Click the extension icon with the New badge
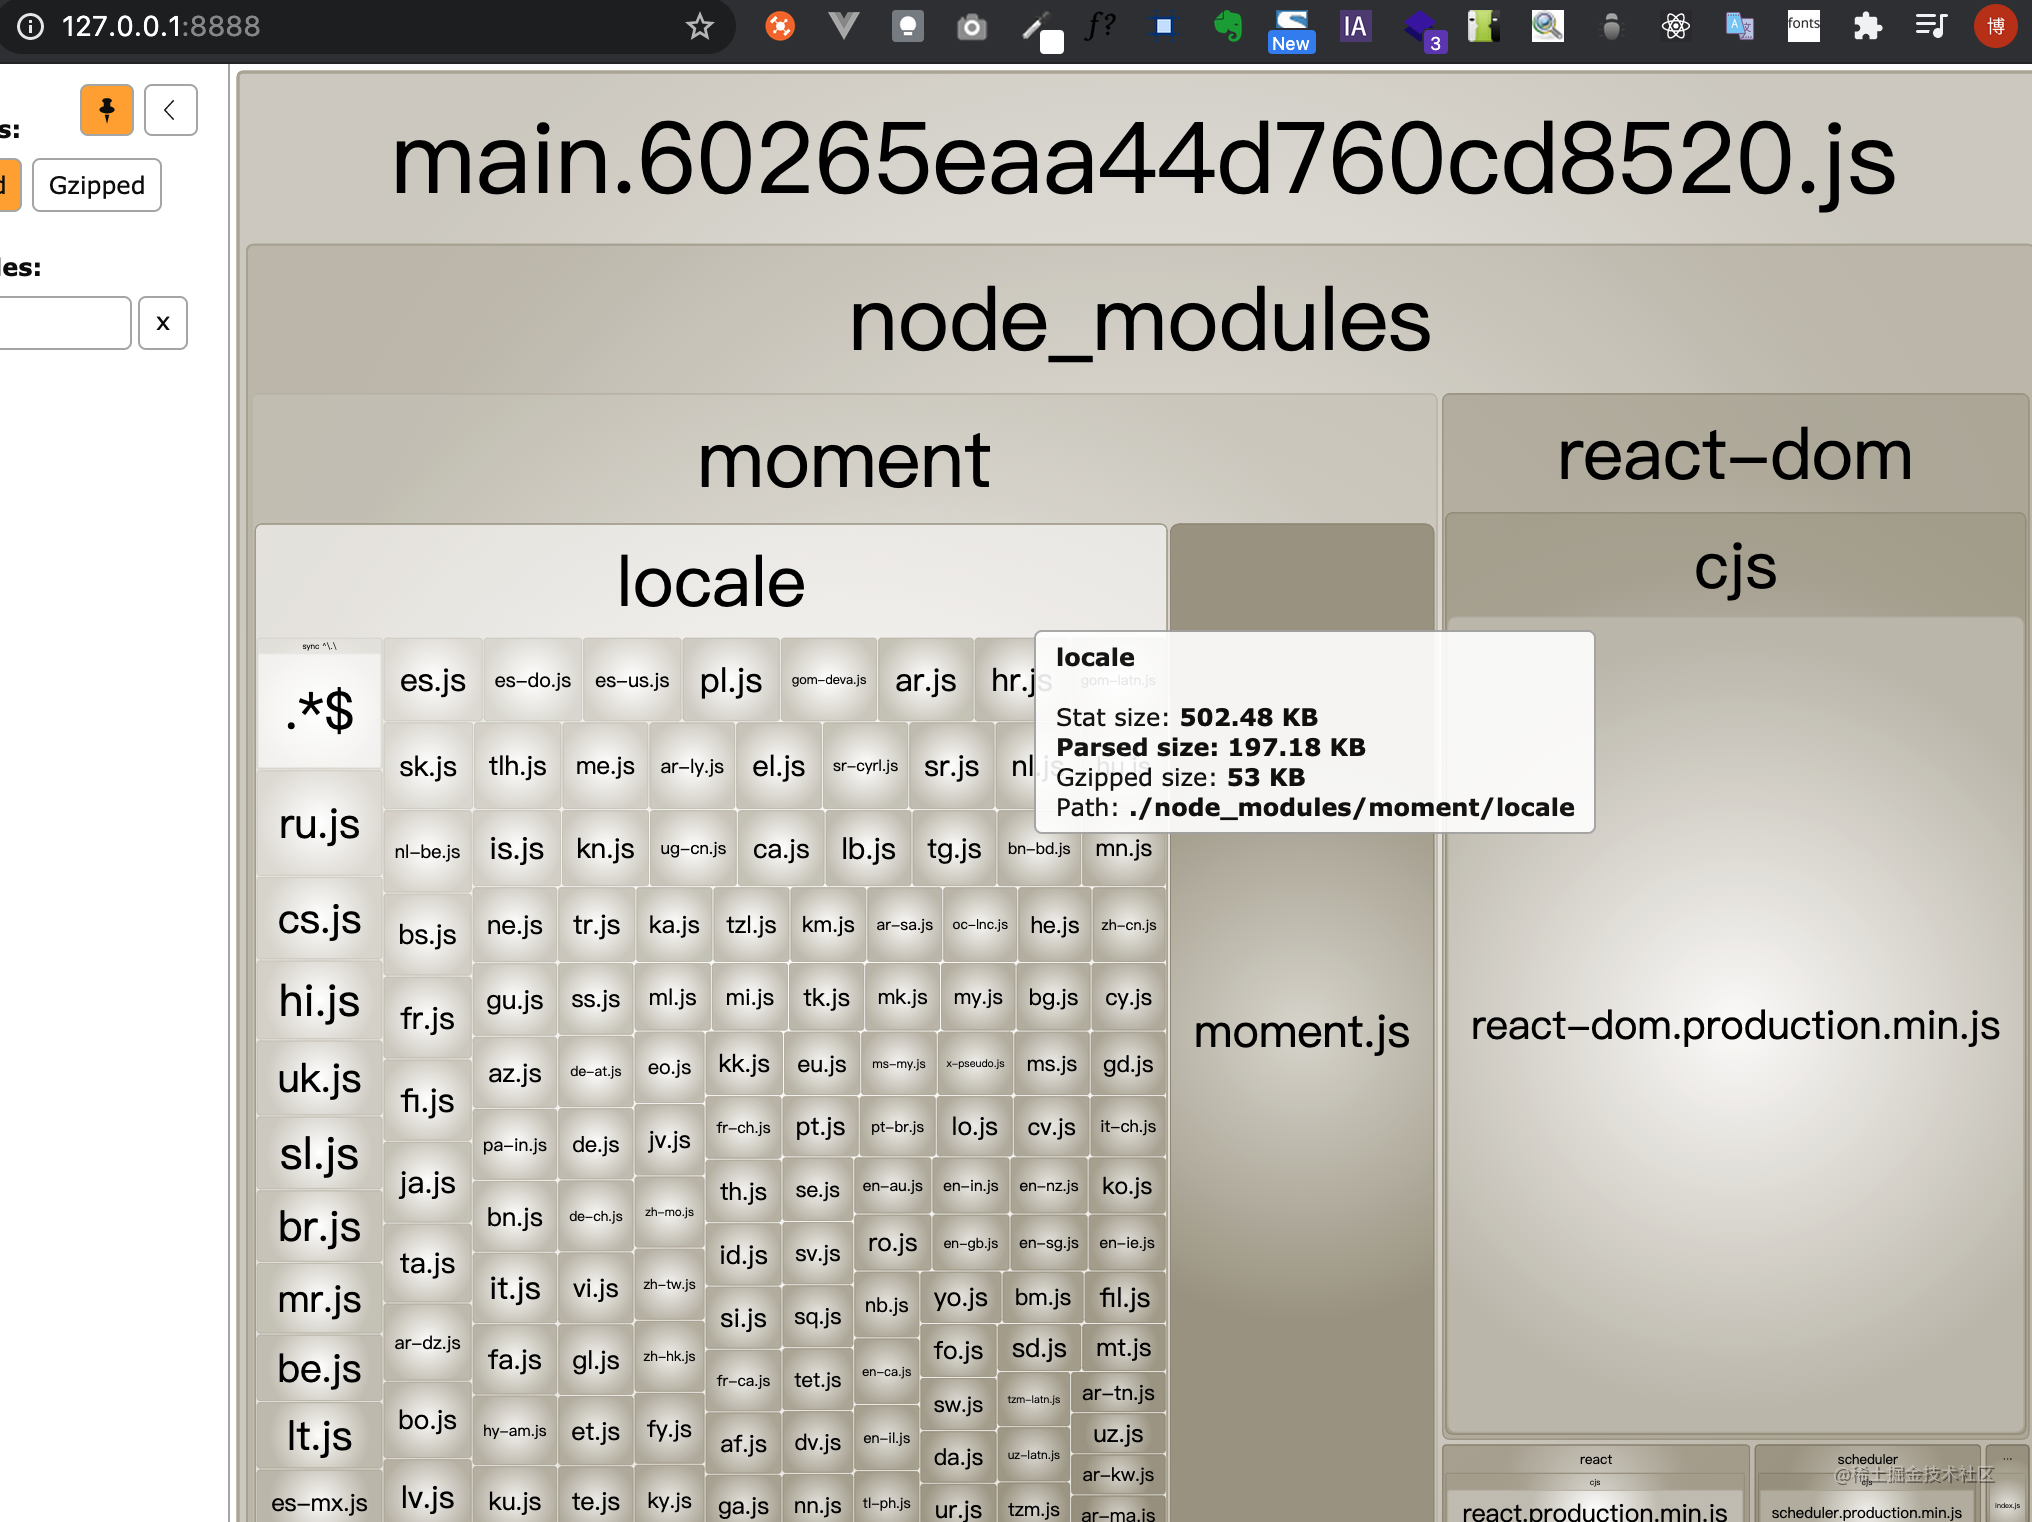 pyautogui.click(x=1291, y=30)
